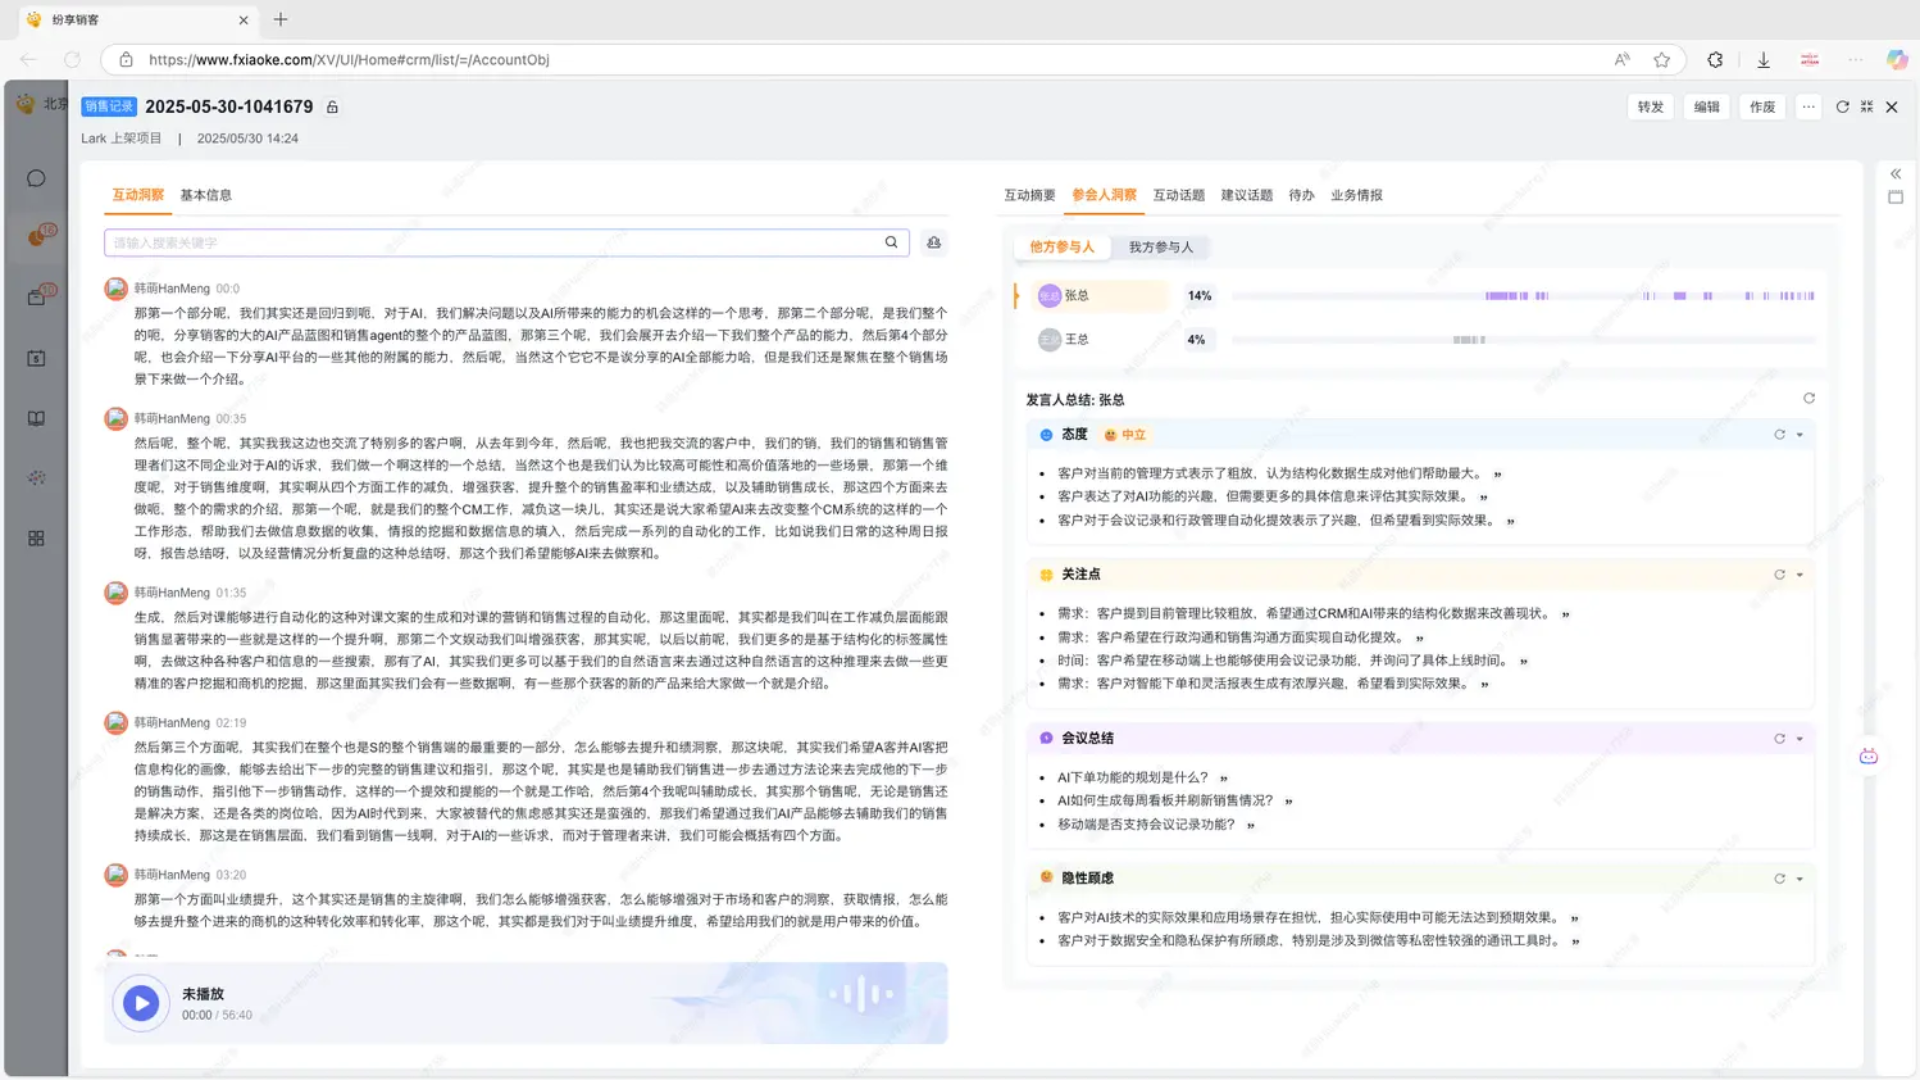Open the chat icon in left sidebar
Viewport: 1920px width, 1080px height.
click(x=36, y=179)
